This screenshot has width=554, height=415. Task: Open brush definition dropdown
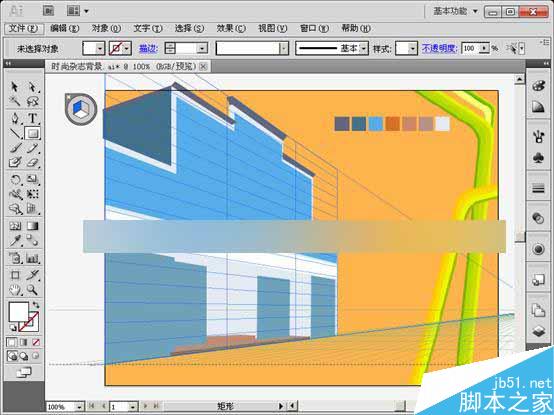click(284, 48)
